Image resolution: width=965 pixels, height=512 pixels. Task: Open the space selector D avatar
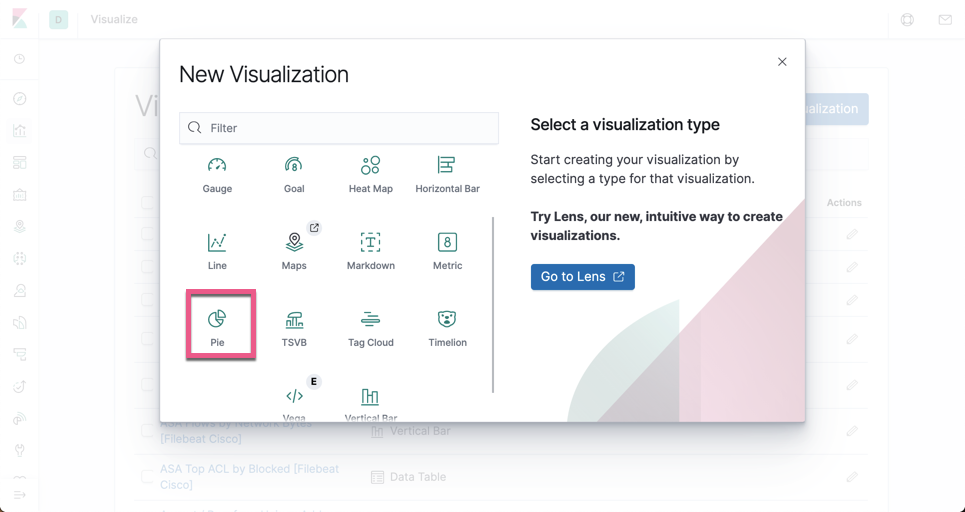[x=58, y=20]
